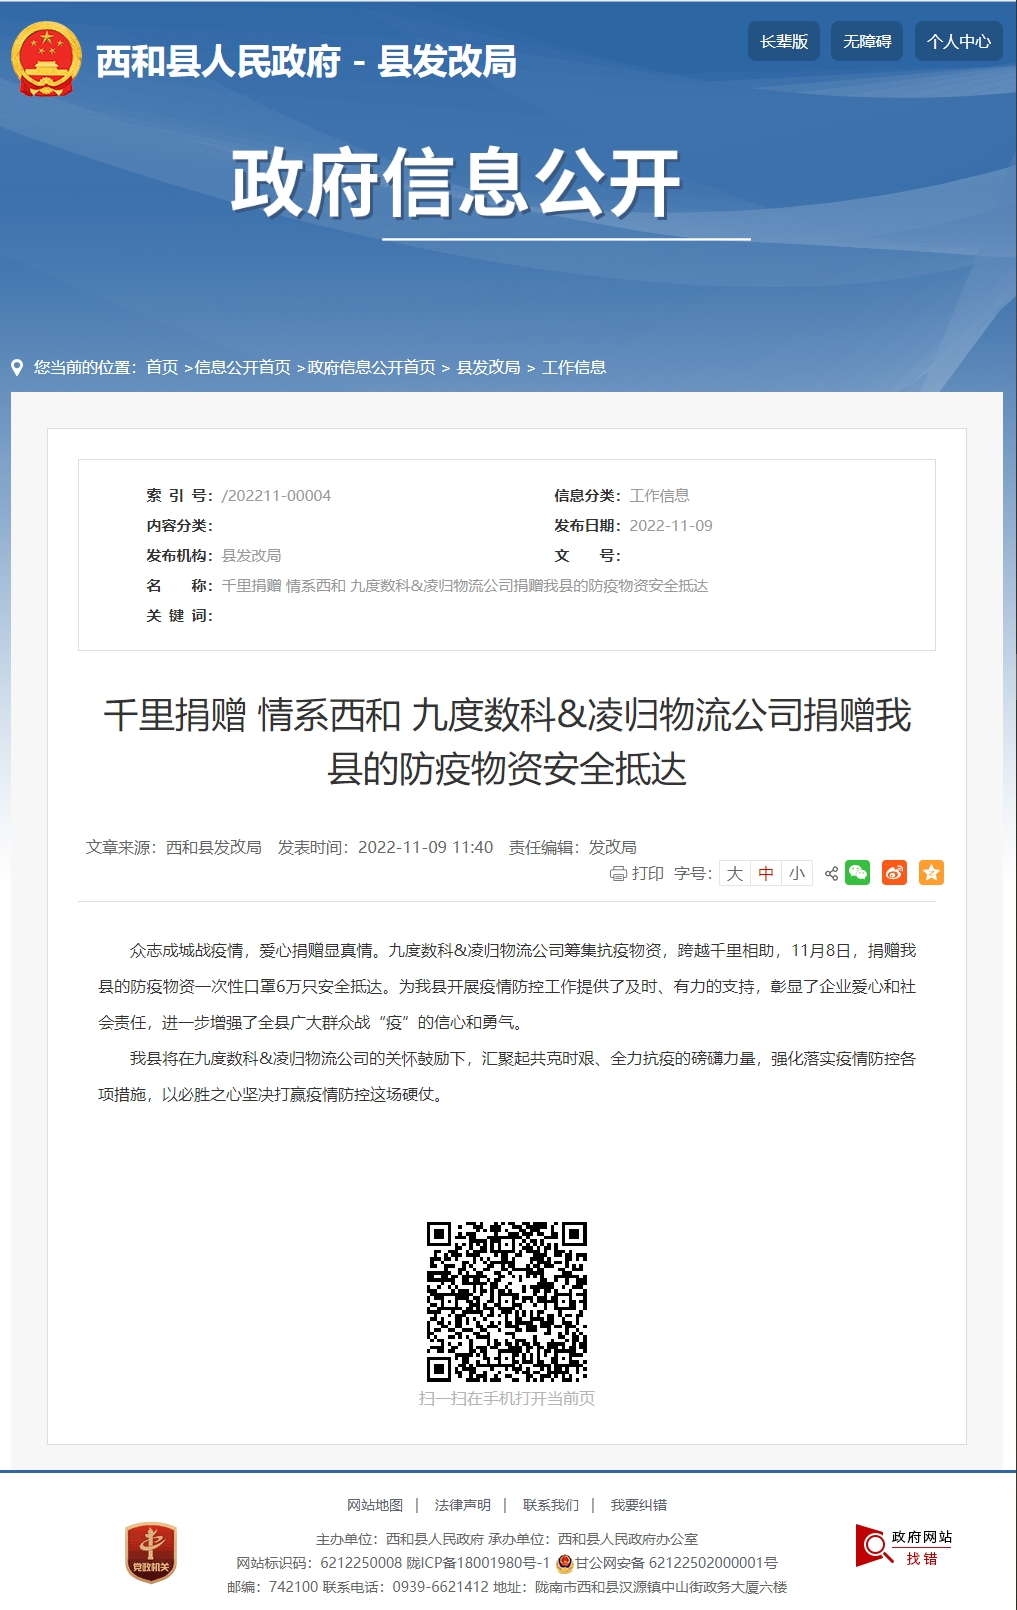Share article to Weibo

894,872
